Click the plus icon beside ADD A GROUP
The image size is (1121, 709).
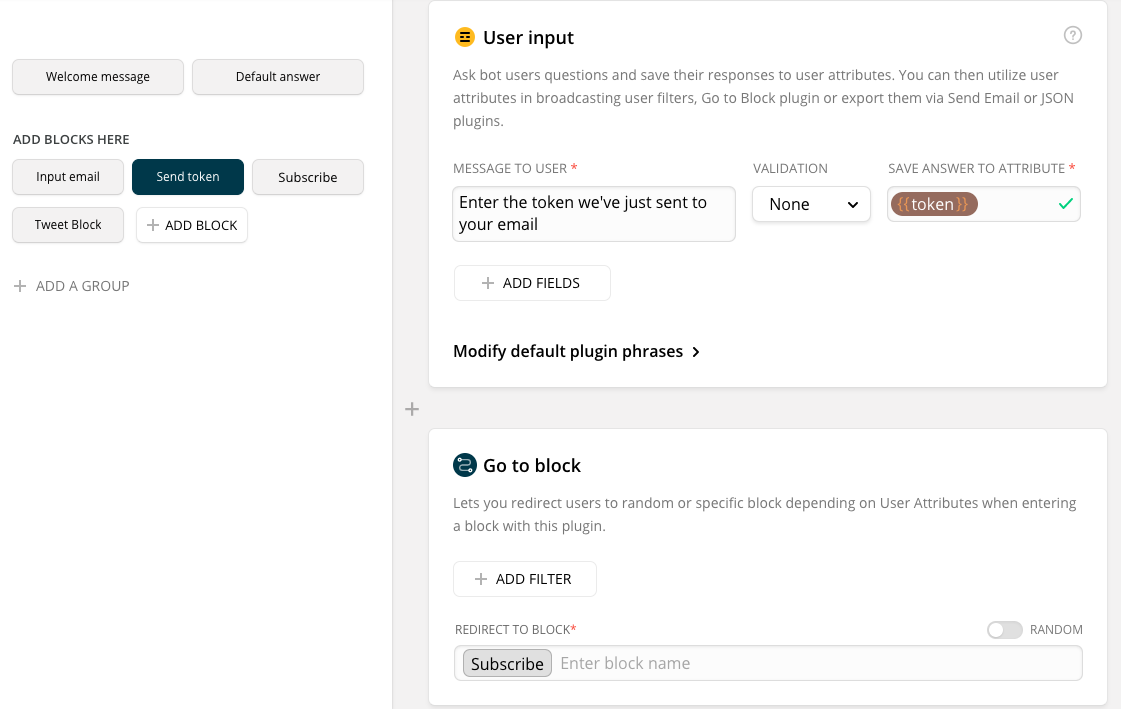click(x=20, y=286)
